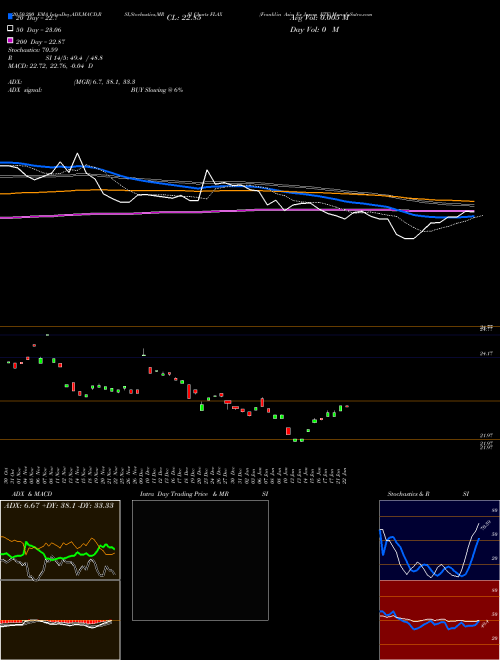Screen dimensions: 500x660
Task: Click the blue 20 Day EMA legend swatch
Action: point(10,16)
